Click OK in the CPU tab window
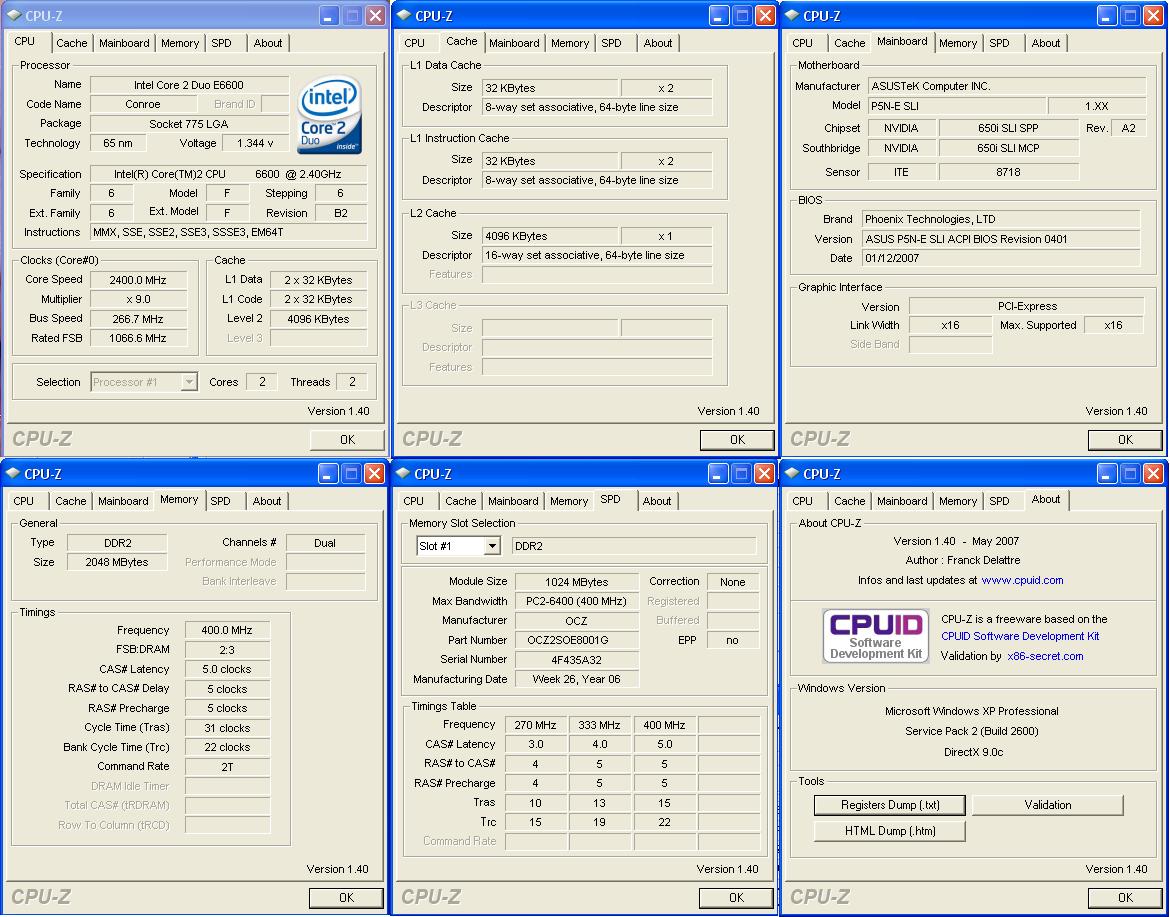 coord(347,439)
